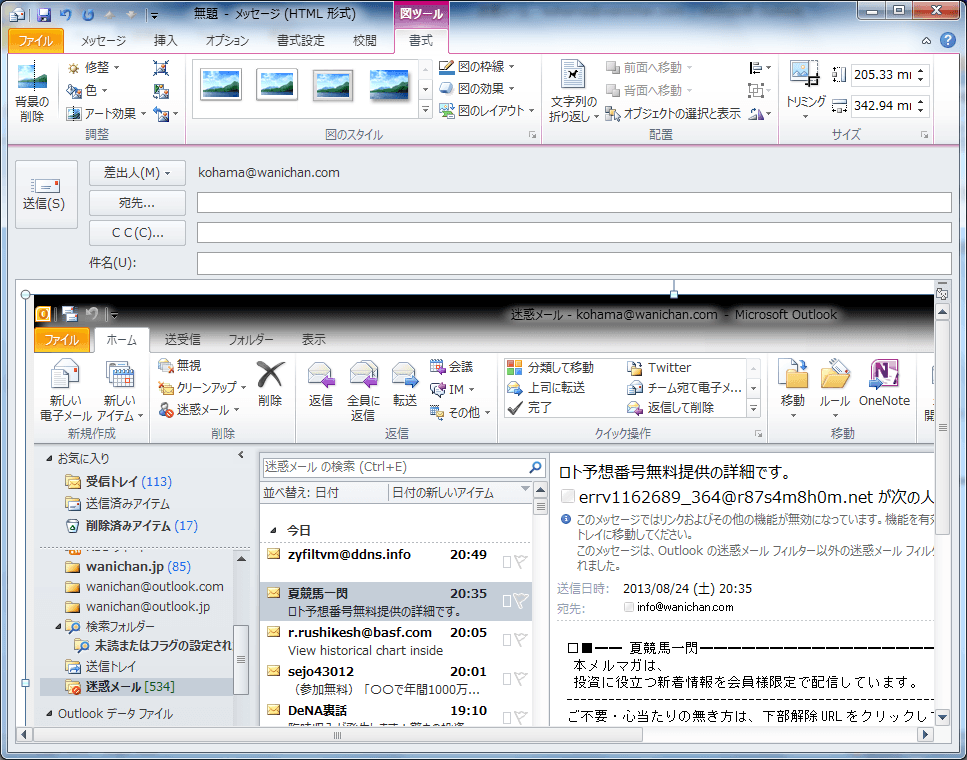Click the Save icon in quick access toolbar
Viewport: 967px width, 760px height.
point(43,14)
